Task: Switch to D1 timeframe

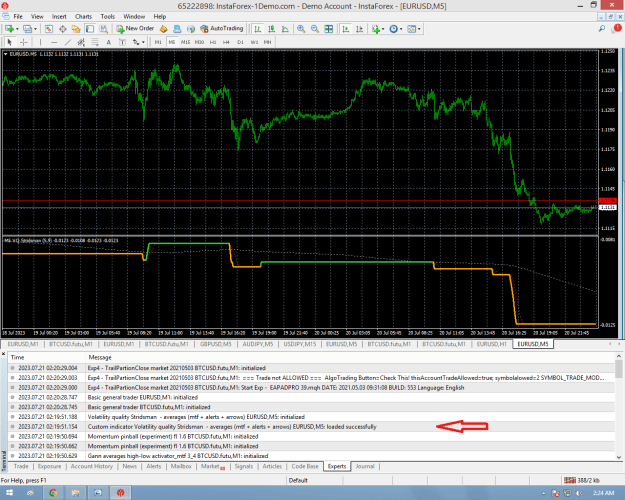Action: [x=240, y=42]
